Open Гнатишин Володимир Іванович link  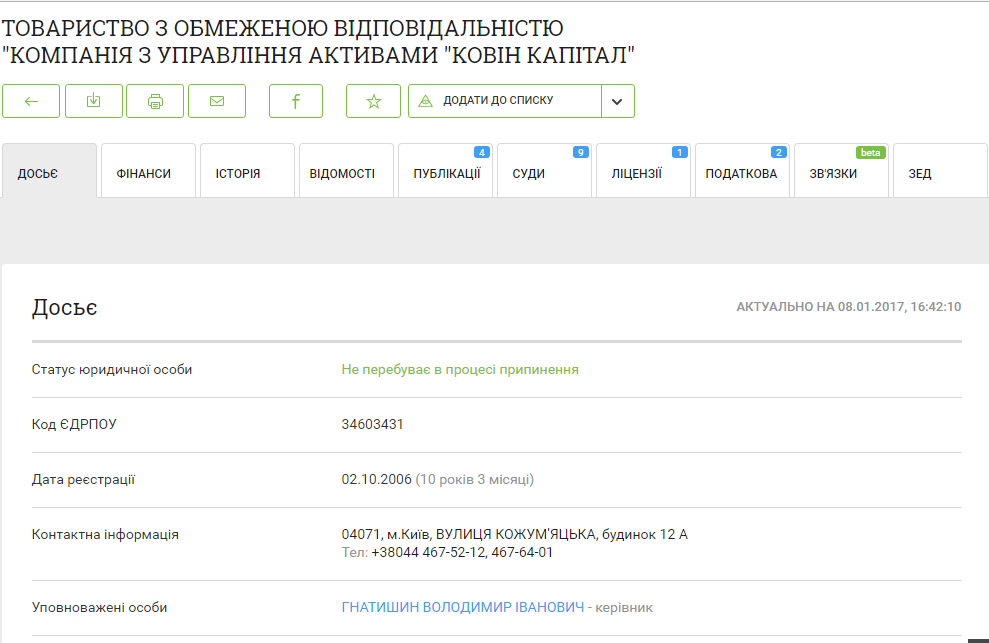462,607
